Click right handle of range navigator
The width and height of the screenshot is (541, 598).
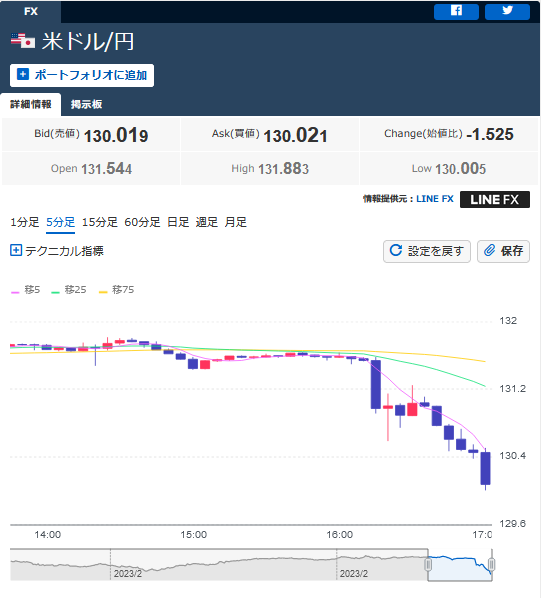click(x=491, y=564)
